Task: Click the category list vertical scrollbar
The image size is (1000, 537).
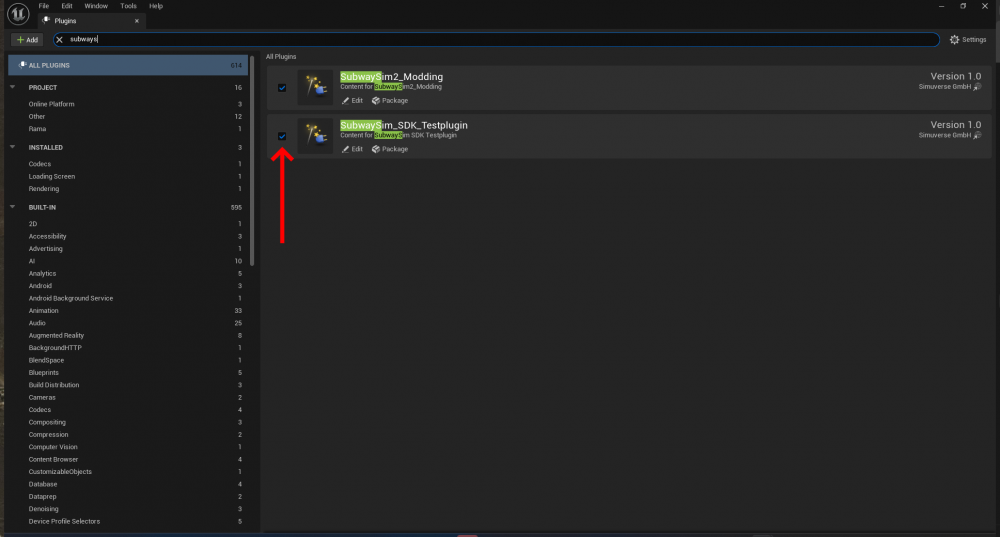Action: [x=252, y=160]
